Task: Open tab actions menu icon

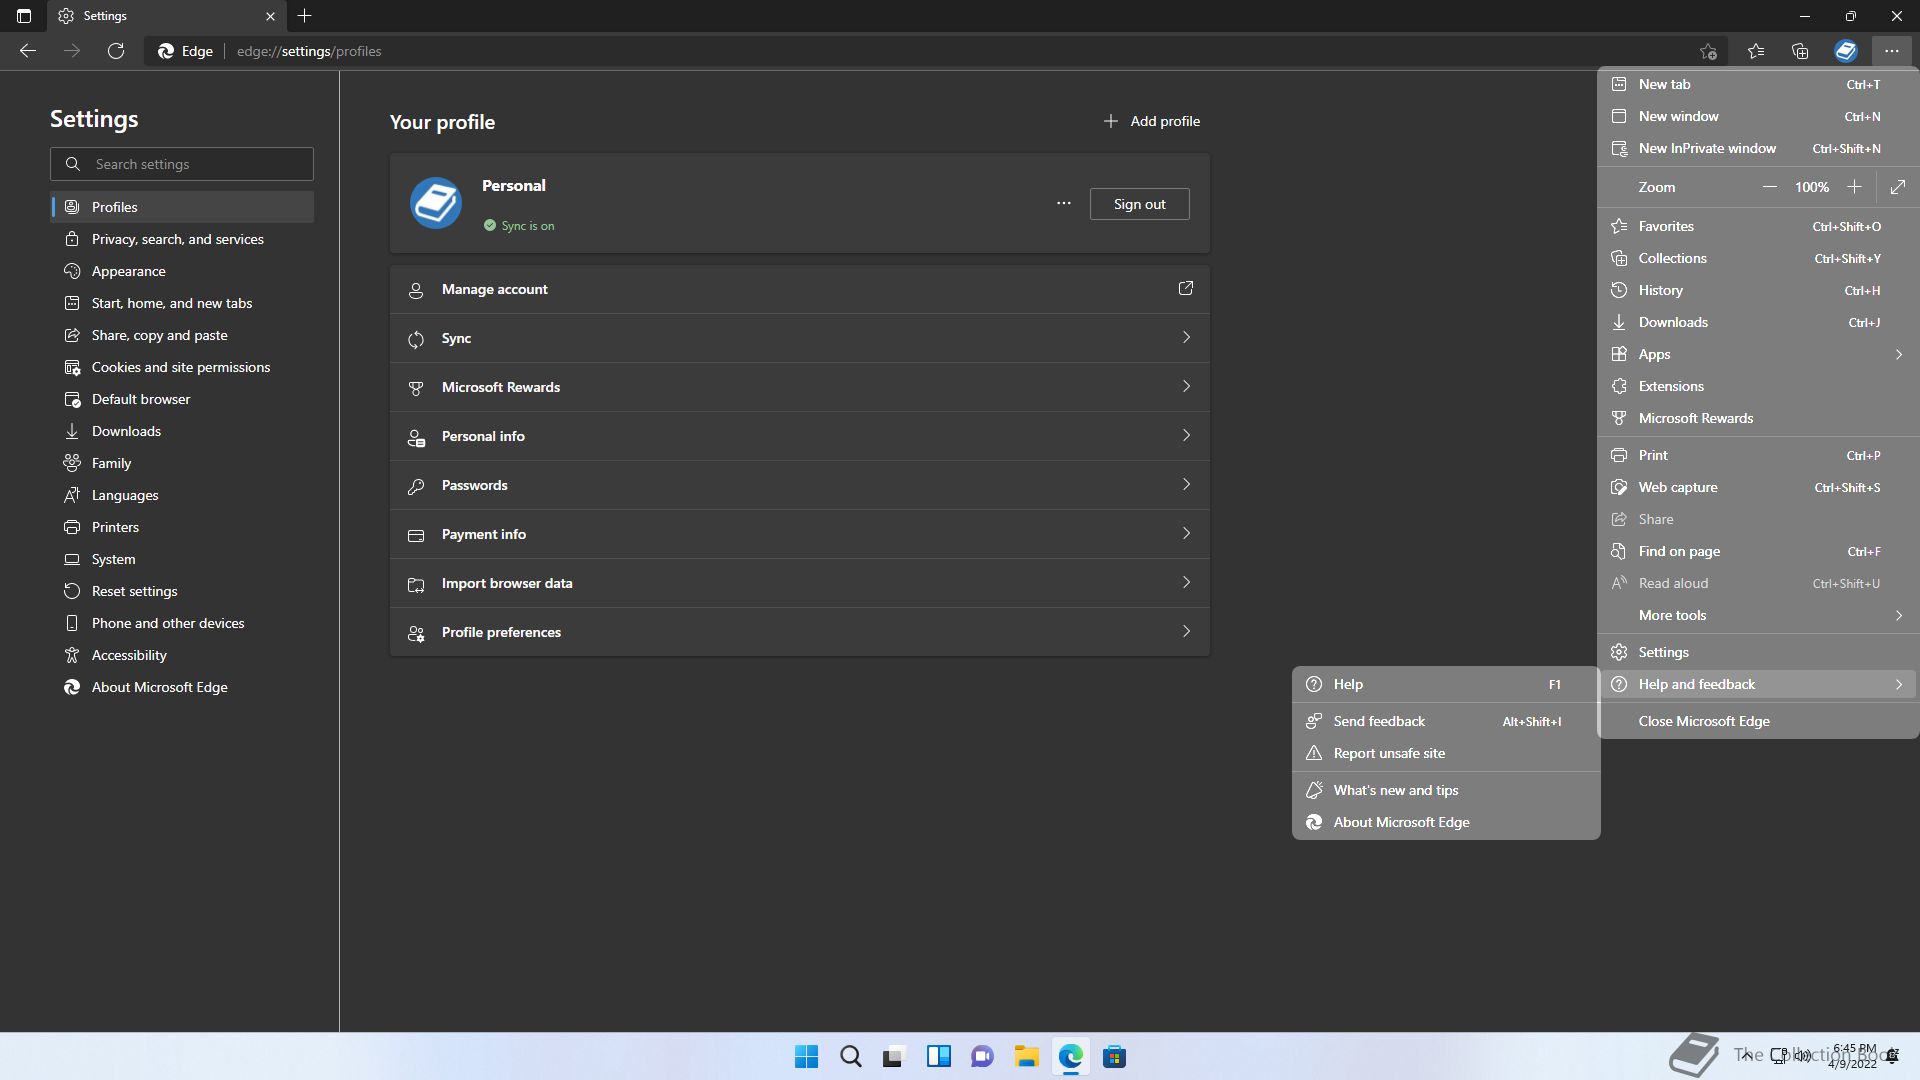Action: [x=24, y=16]
